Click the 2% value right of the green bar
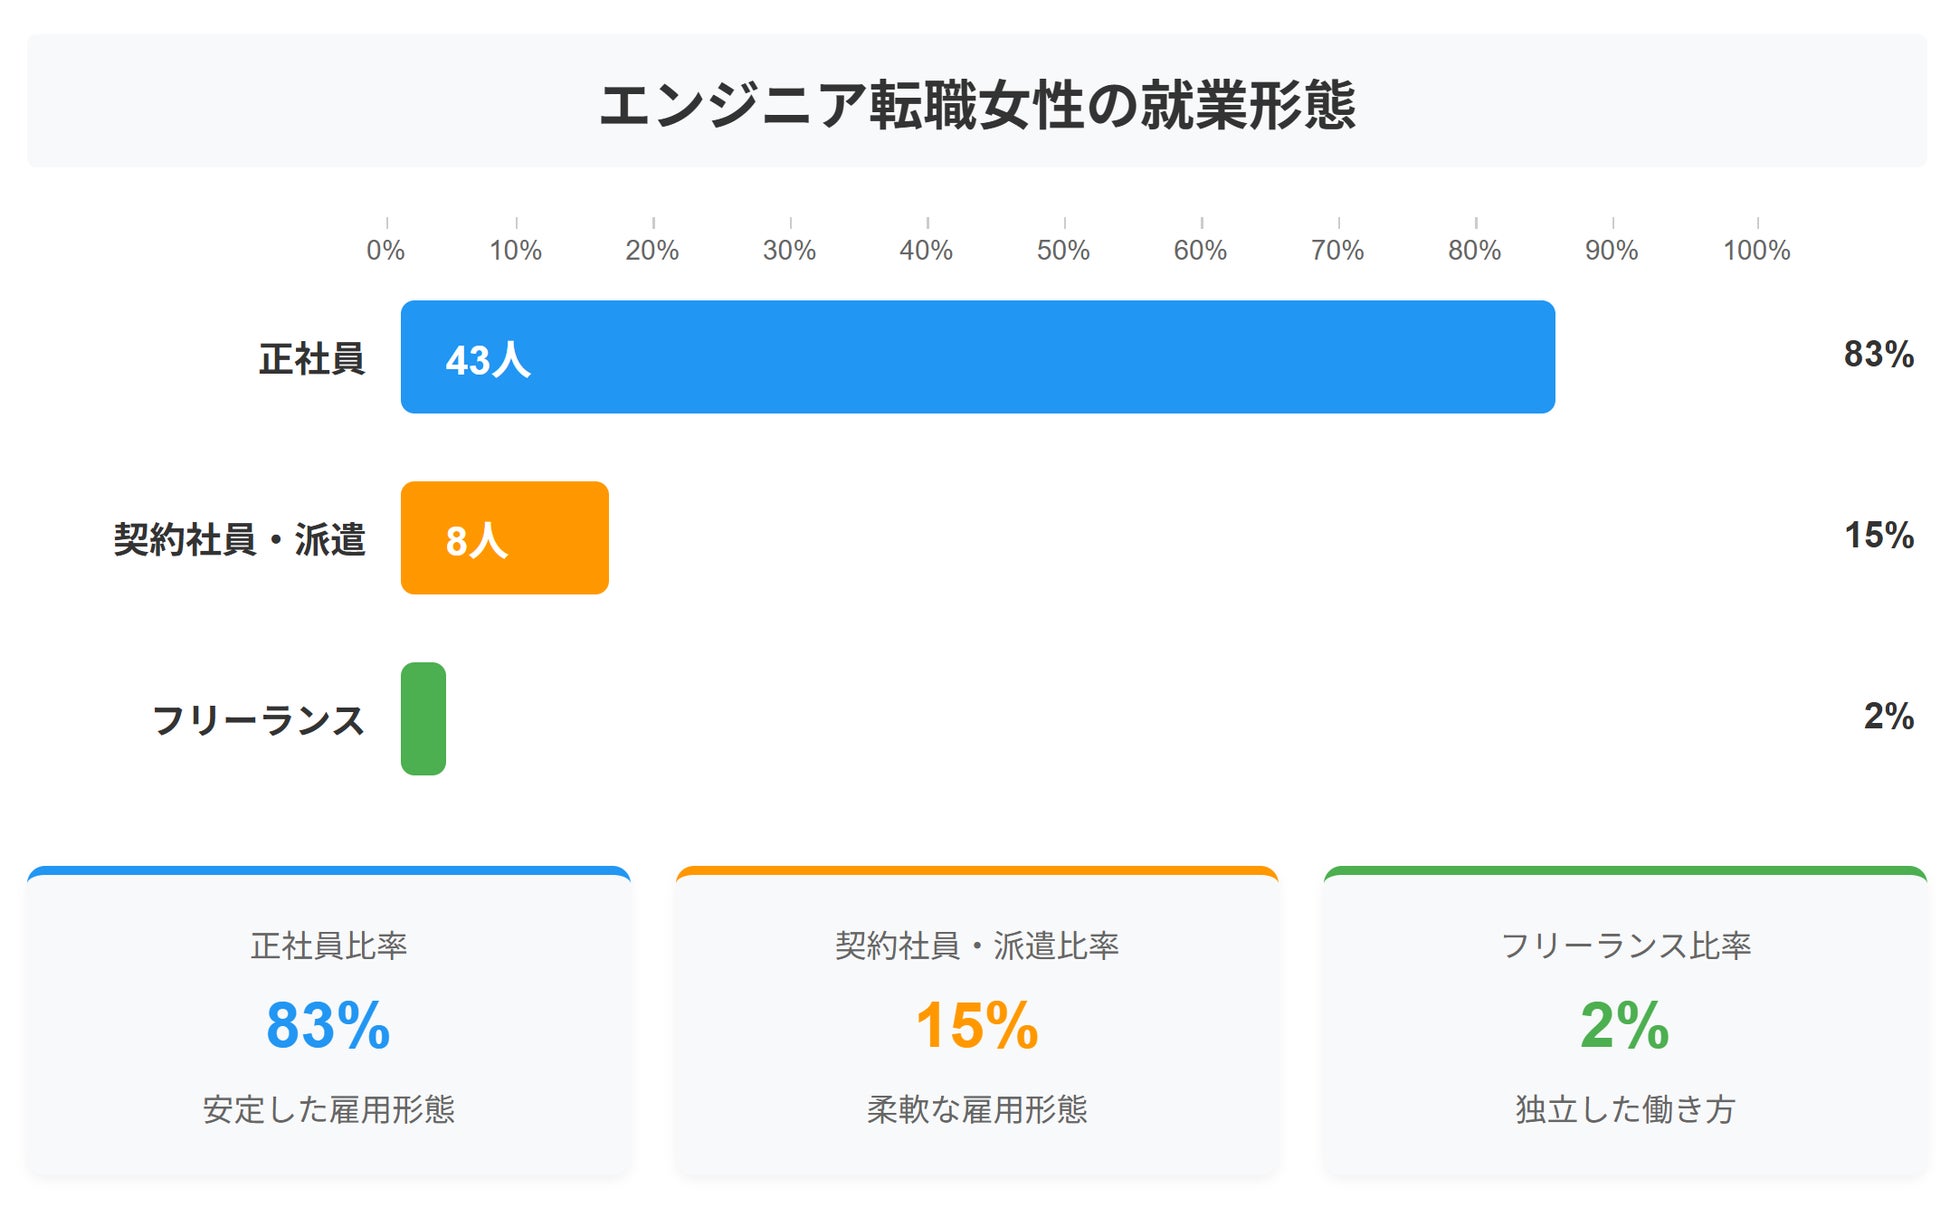 click(1888, 716)
